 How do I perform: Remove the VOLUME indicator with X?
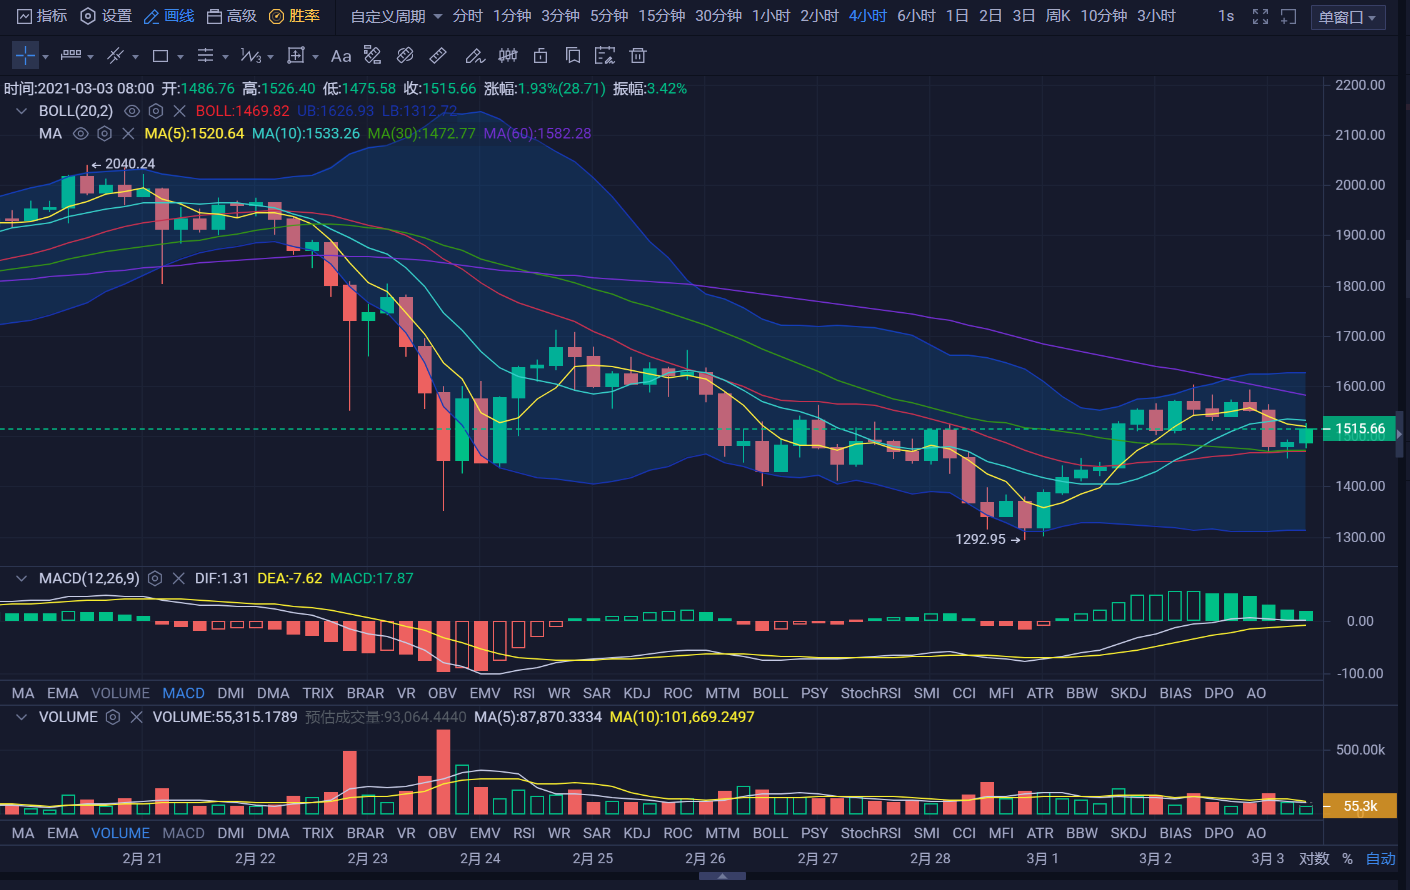pyautogui.click(x=136, y=717)
